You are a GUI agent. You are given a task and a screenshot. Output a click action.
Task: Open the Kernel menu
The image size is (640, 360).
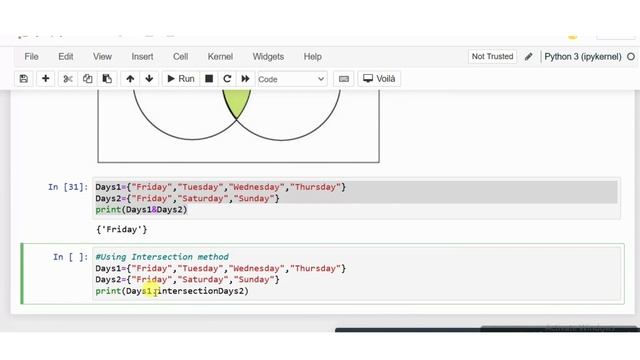click(220, 57)
